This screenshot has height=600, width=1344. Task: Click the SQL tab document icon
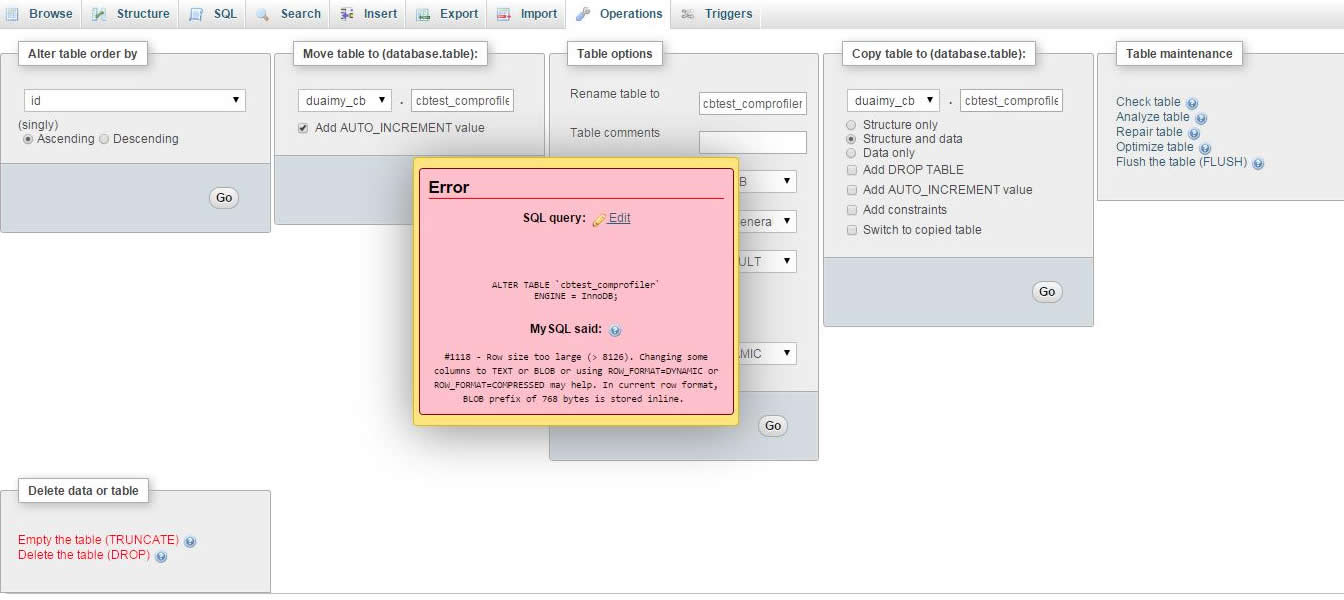click(x=197, y=14)
